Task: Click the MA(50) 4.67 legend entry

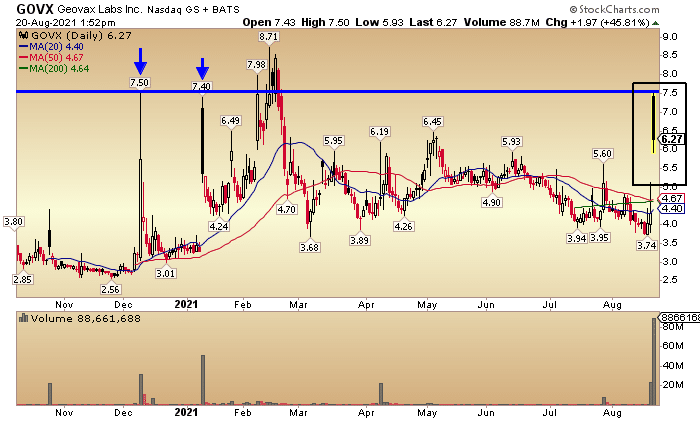Action: coord(51,58)
